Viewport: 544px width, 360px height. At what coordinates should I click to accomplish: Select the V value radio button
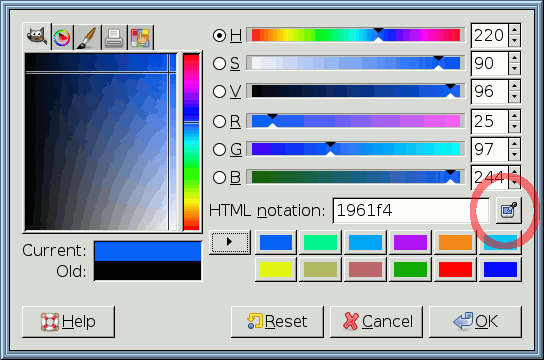pyautogui.click(x=219, y=92)
